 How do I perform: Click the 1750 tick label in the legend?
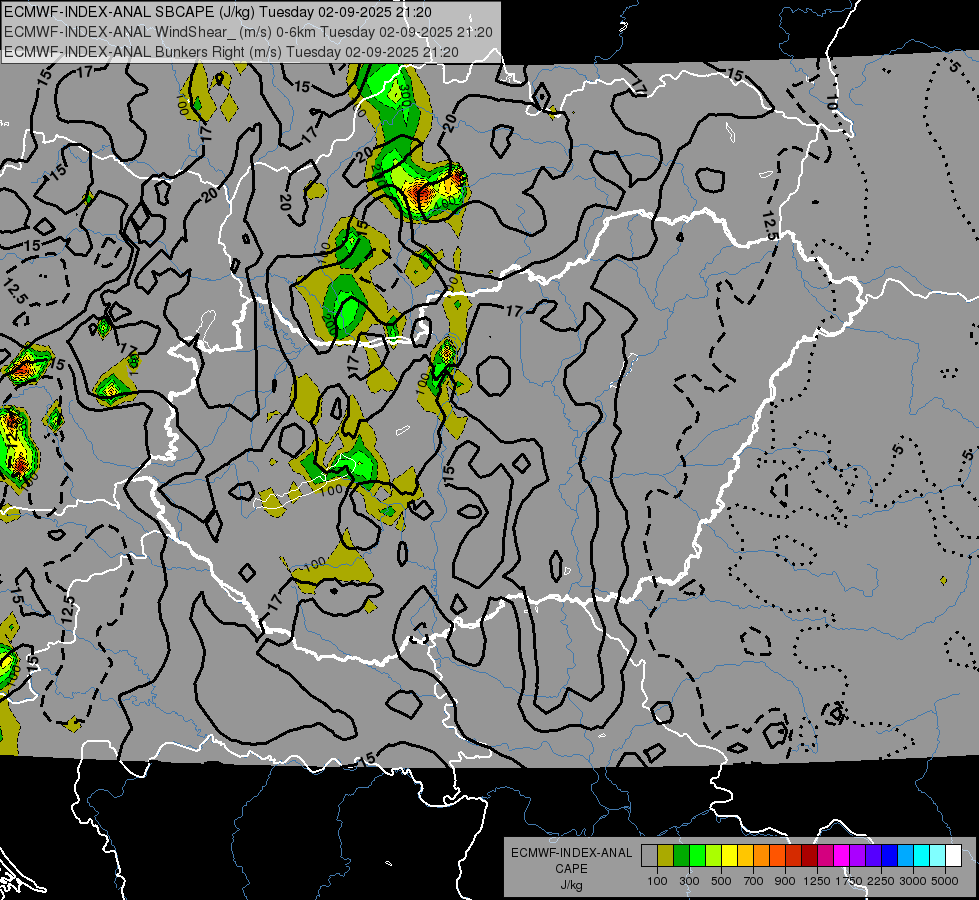click(x=849, y=881)
